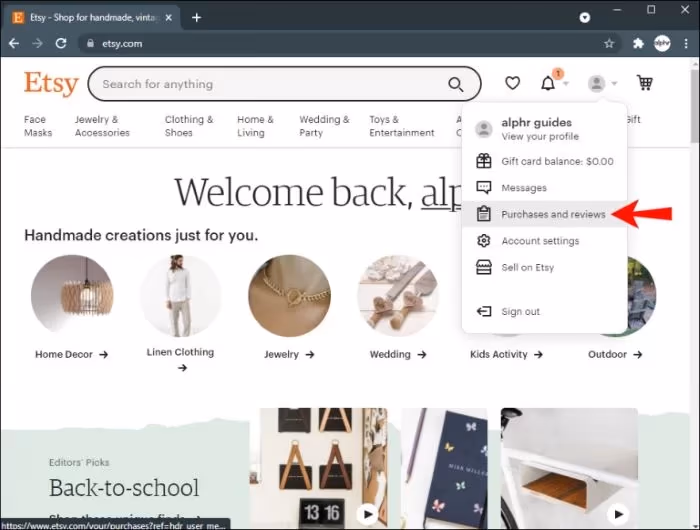Expand the account profile dropdown

601,84
